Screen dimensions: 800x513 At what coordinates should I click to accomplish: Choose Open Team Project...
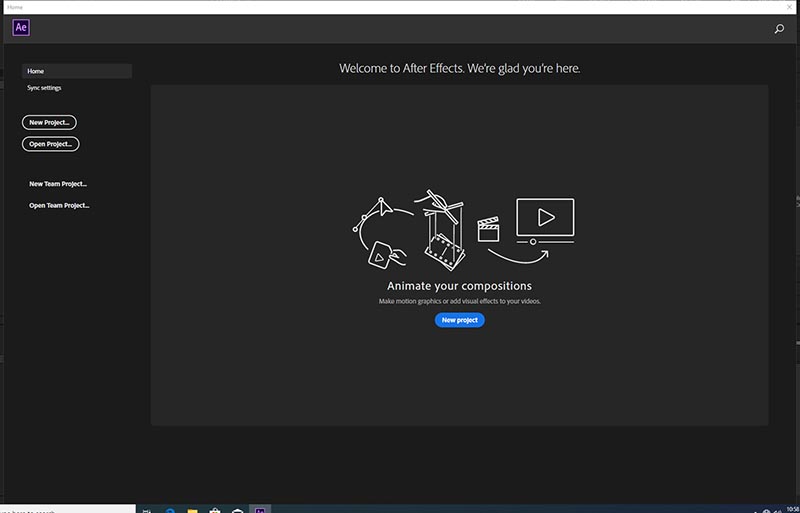[x=59, y=205]
